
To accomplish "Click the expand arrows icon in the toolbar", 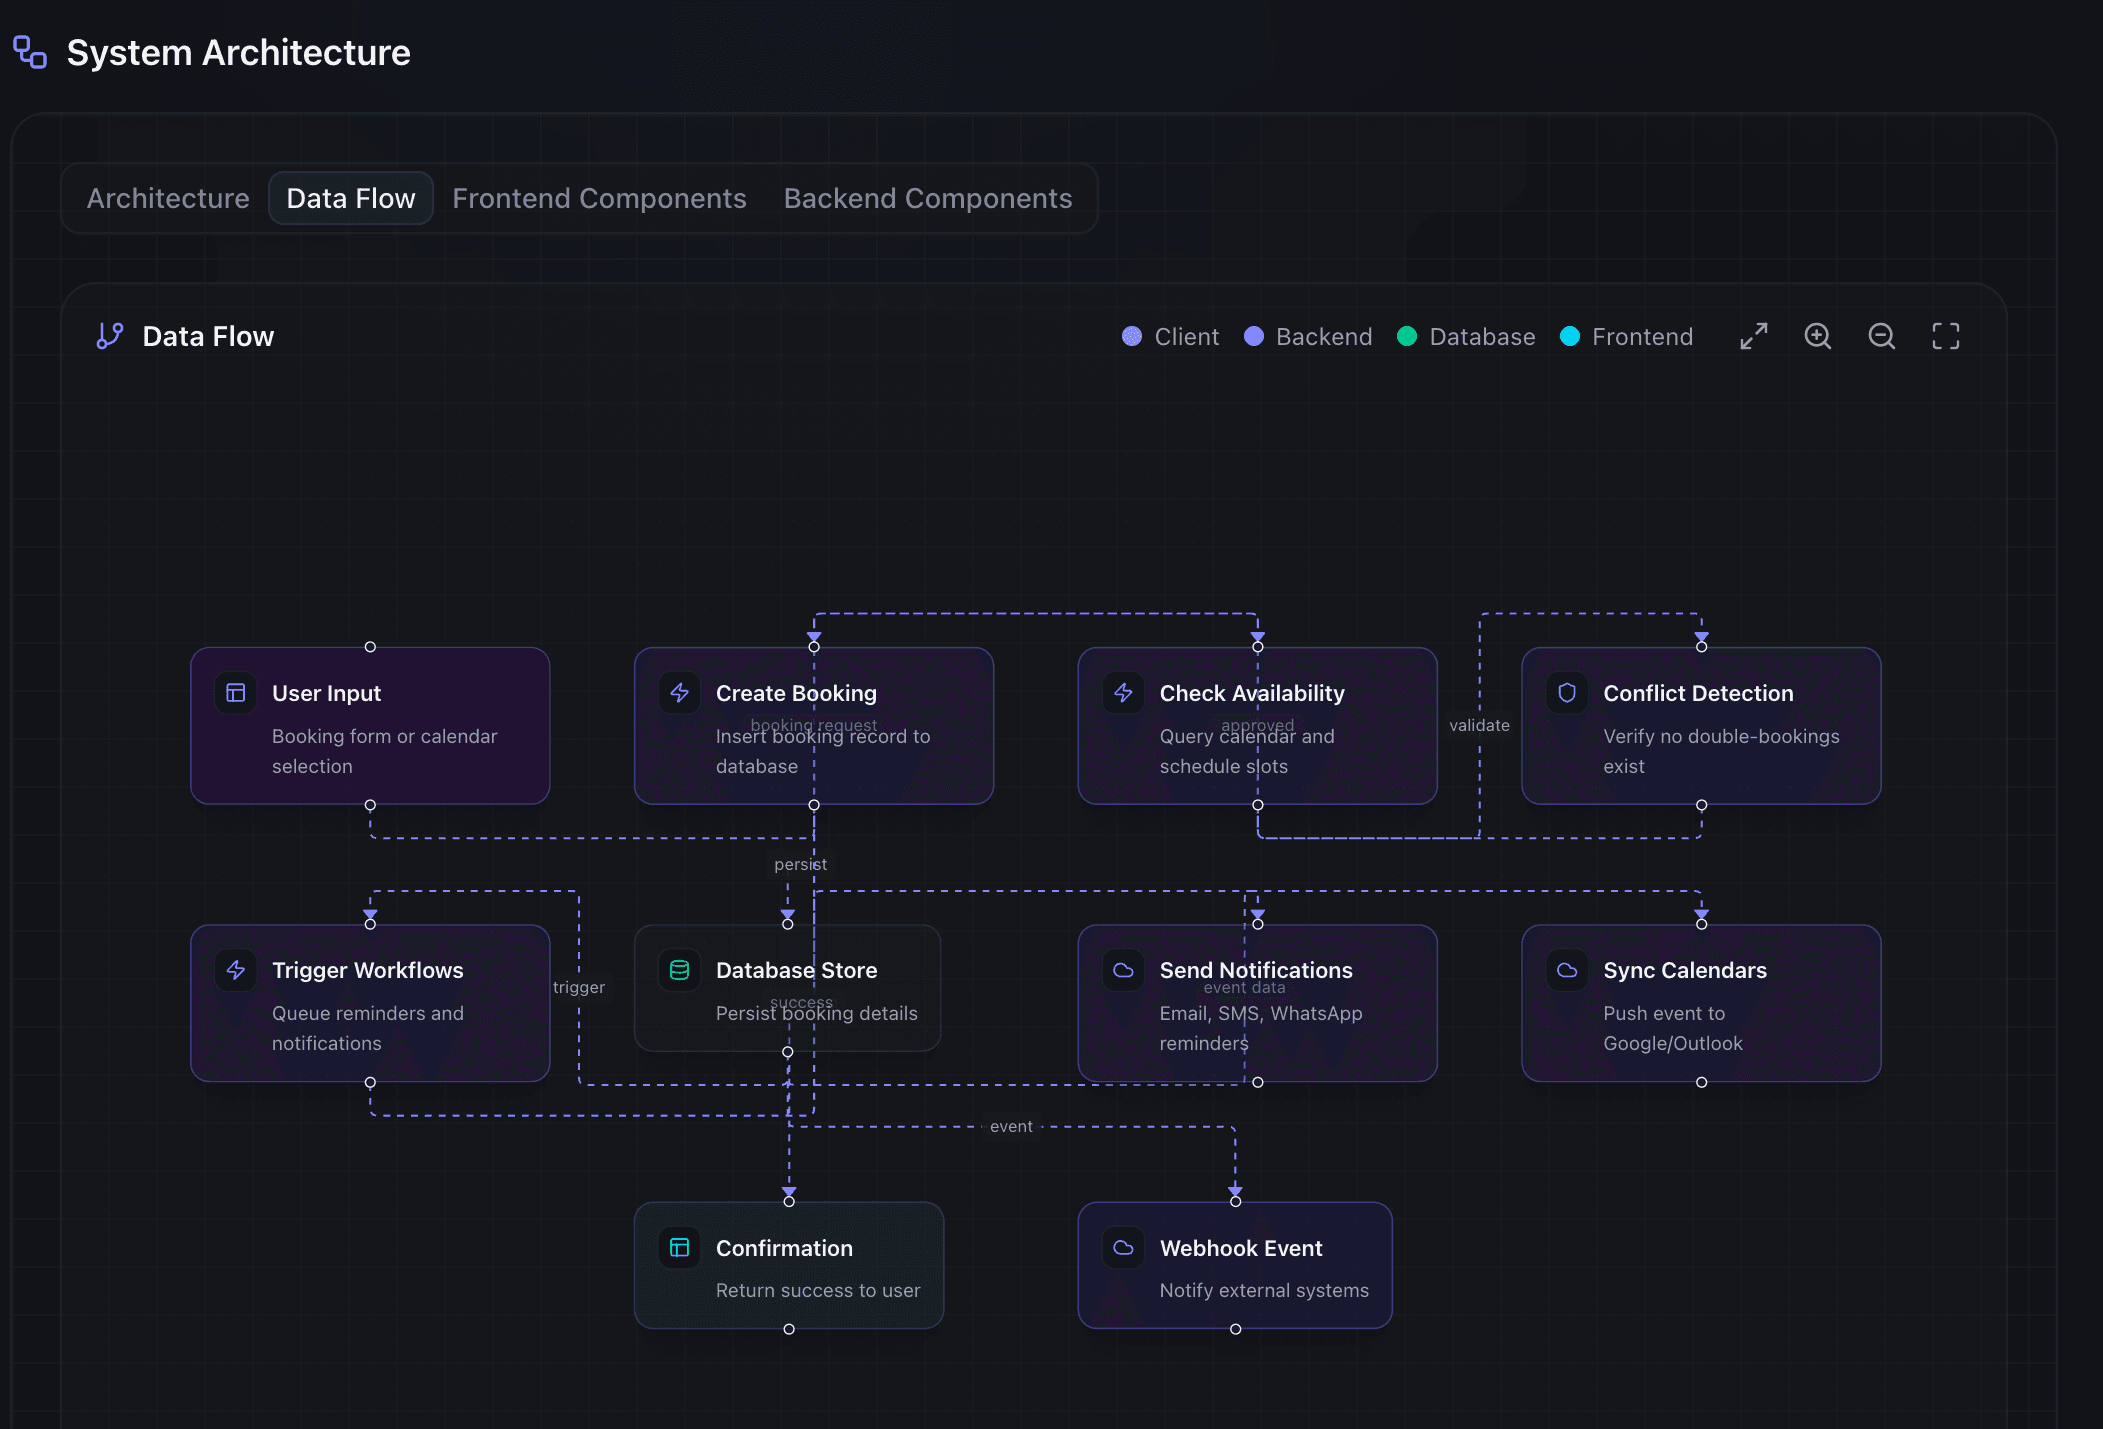I will [1754, 336].
